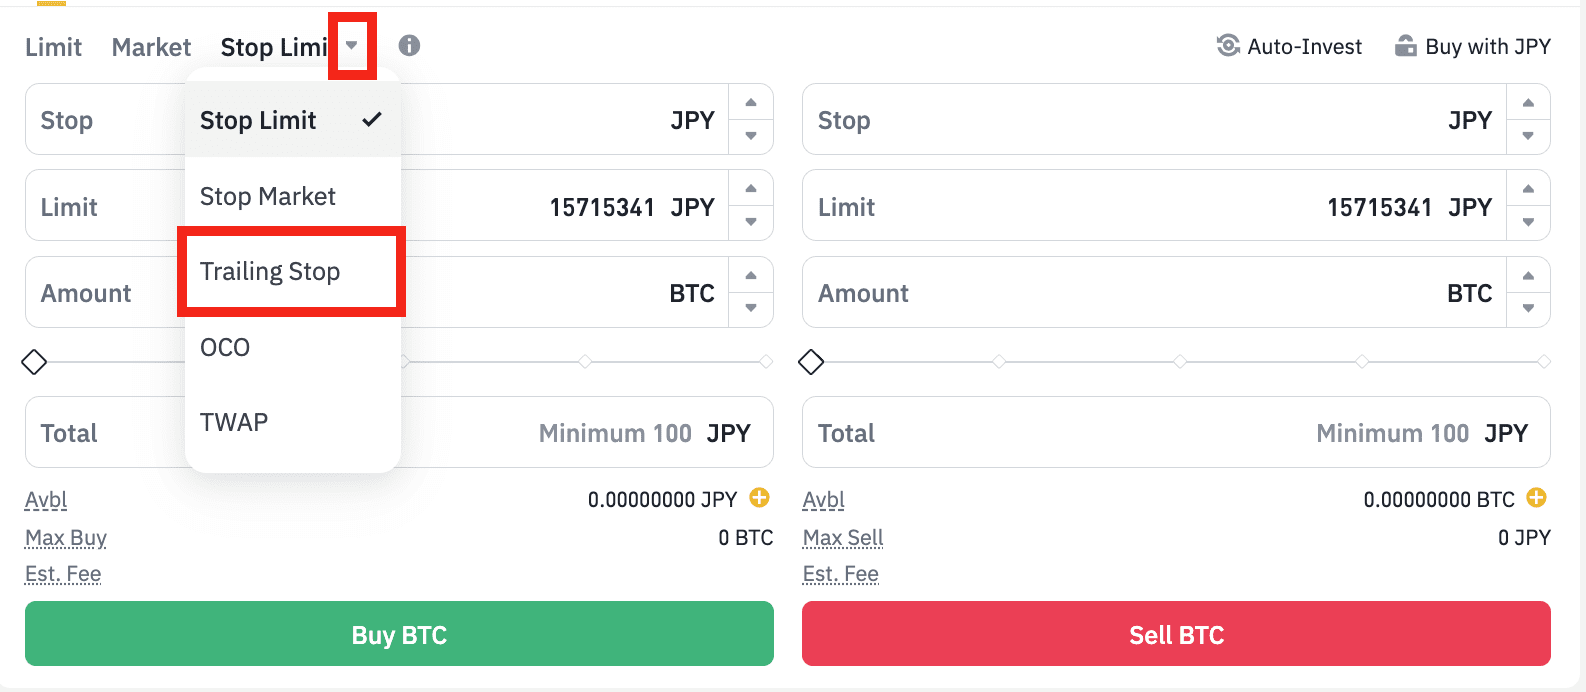Click the Buy with JPY card icon
Screen dimensions: 1586x692
point(1406,46)
